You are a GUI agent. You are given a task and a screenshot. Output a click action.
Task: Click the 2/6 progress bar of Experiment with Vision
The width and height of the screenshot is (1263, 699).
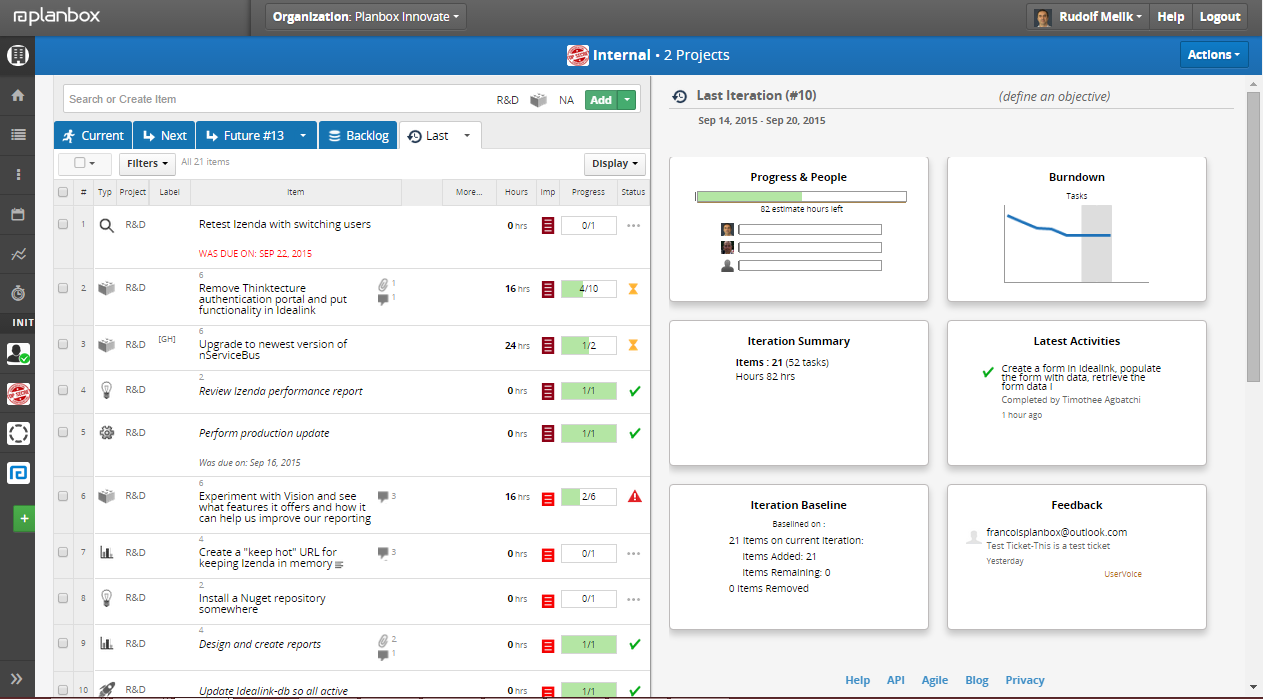click(x=588, y=496)
